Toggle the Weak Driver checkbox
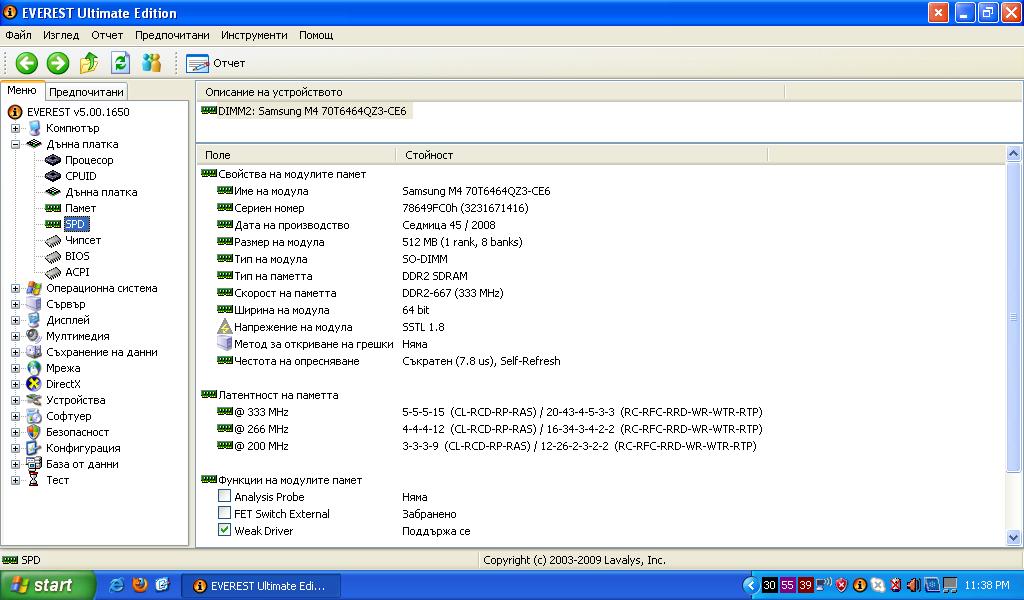 click(x=225, y=531)
